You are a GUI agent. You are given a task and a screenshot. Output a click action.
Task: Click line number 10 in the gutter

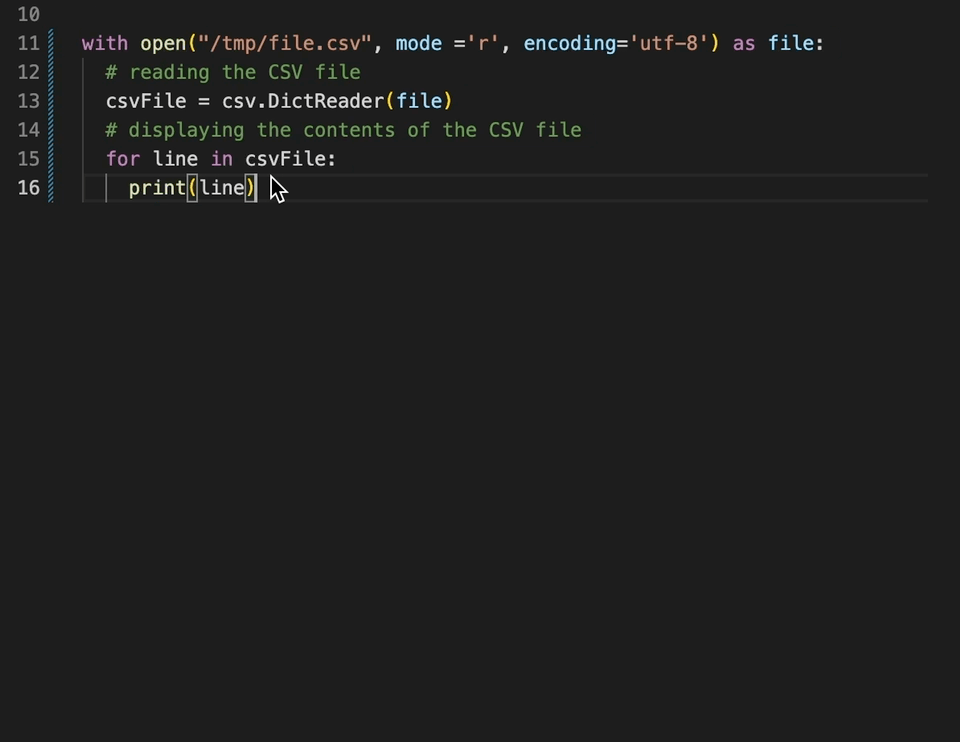(28, 14)
